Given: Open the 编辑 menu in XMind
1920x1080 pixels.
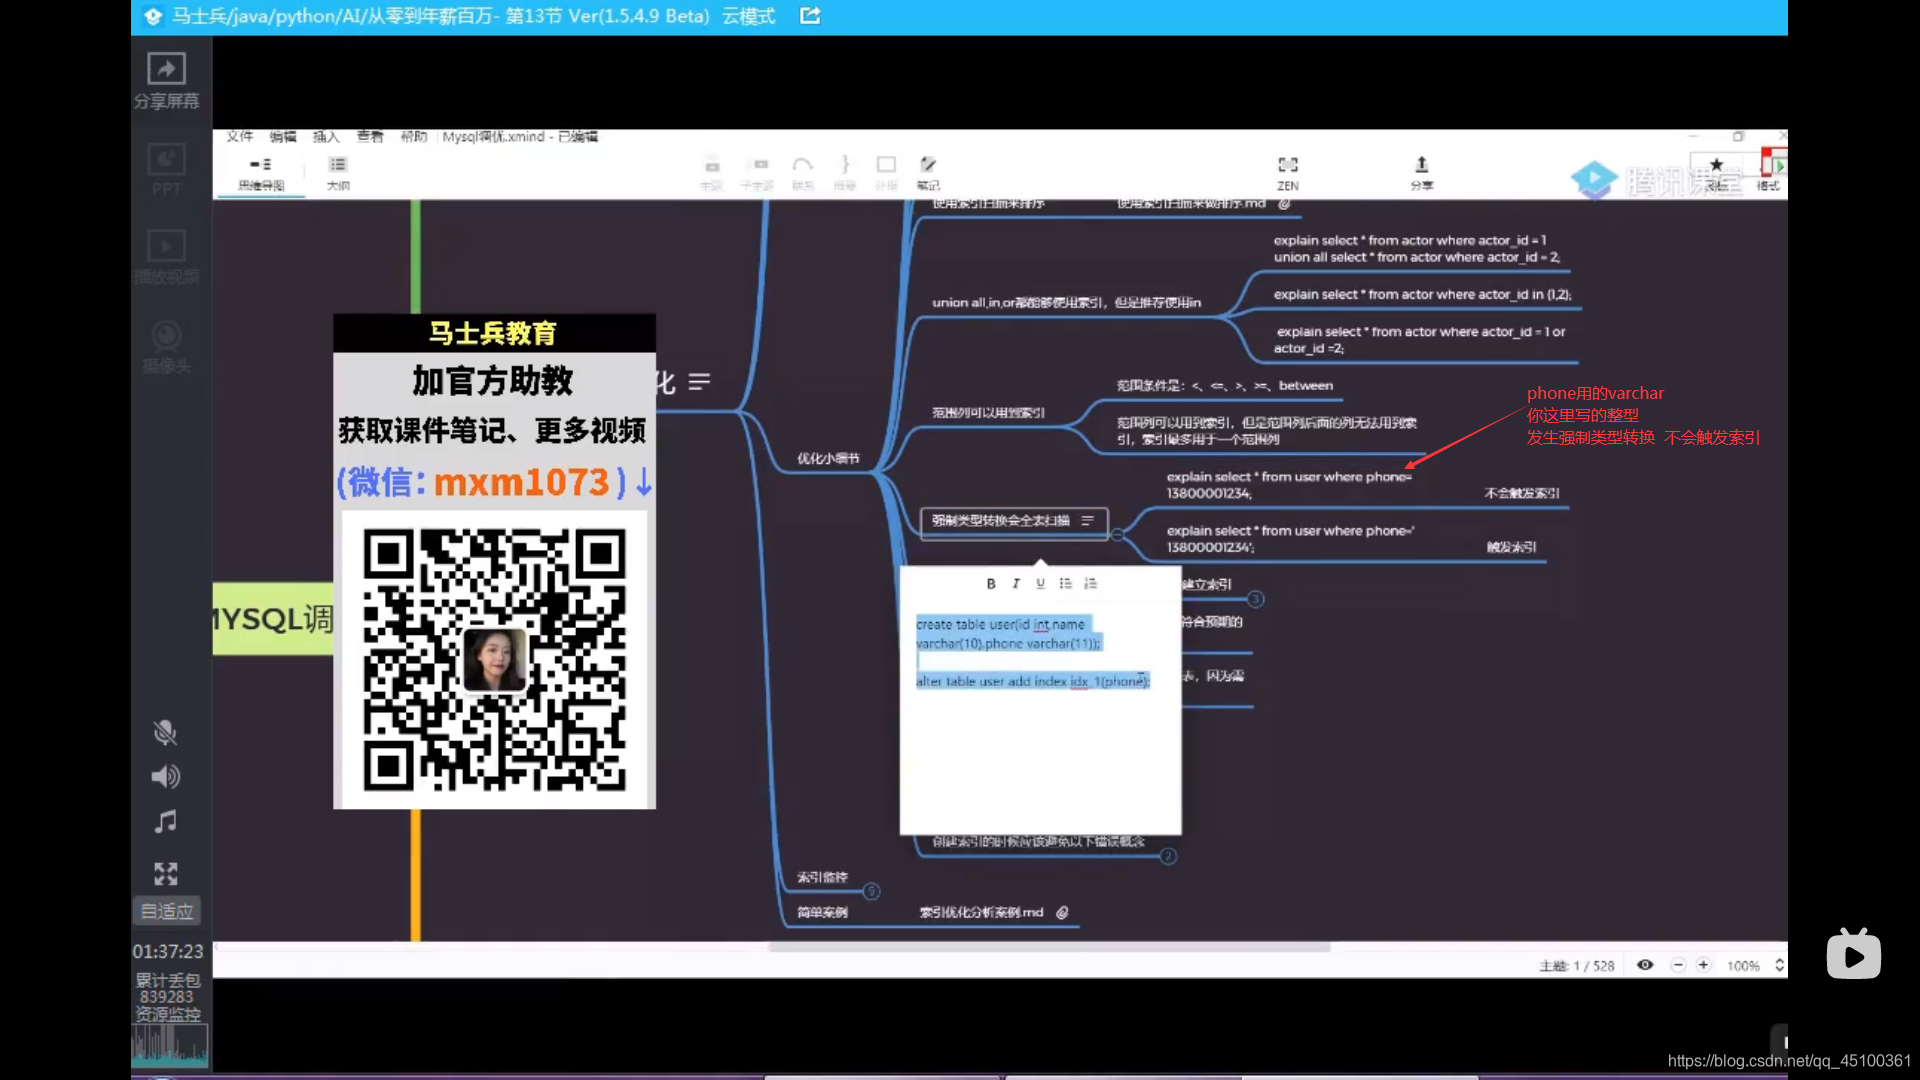Looking at the screenshot, I should 283,137.
